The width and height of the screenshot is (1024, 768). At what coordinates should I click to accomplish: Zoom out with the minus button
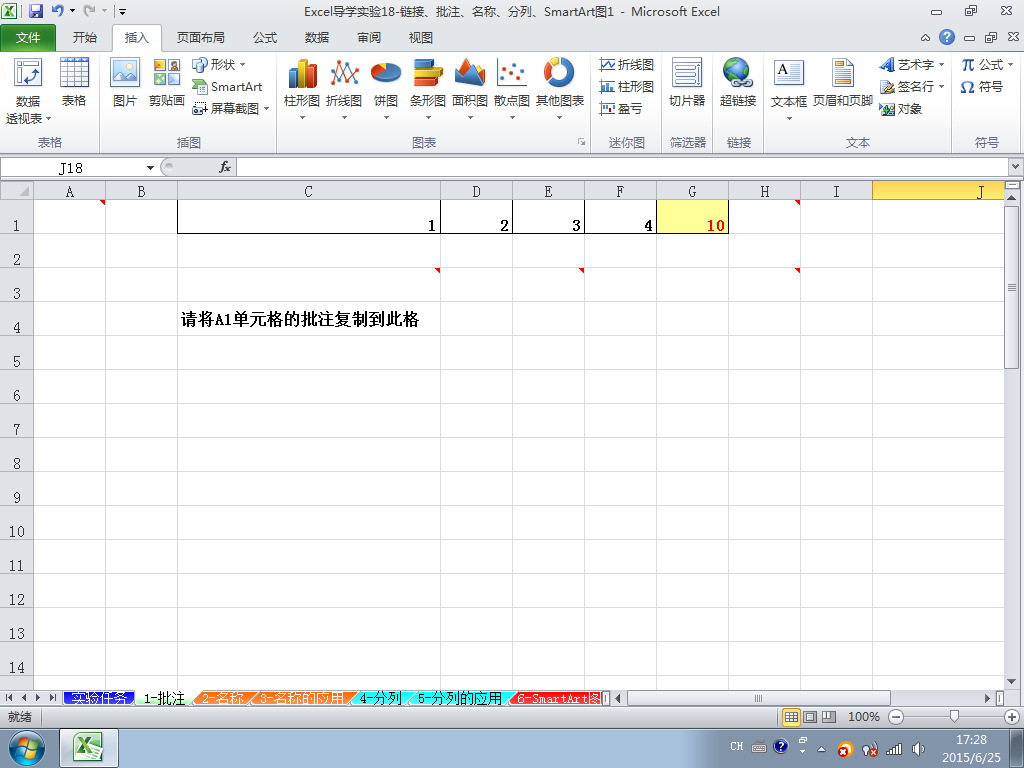897,717
